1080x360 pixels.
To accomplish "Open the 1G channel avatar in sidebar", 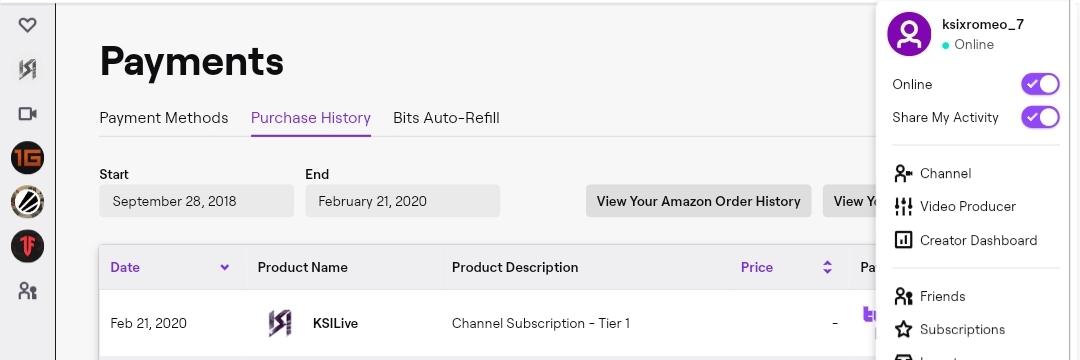I will (28, 158).
